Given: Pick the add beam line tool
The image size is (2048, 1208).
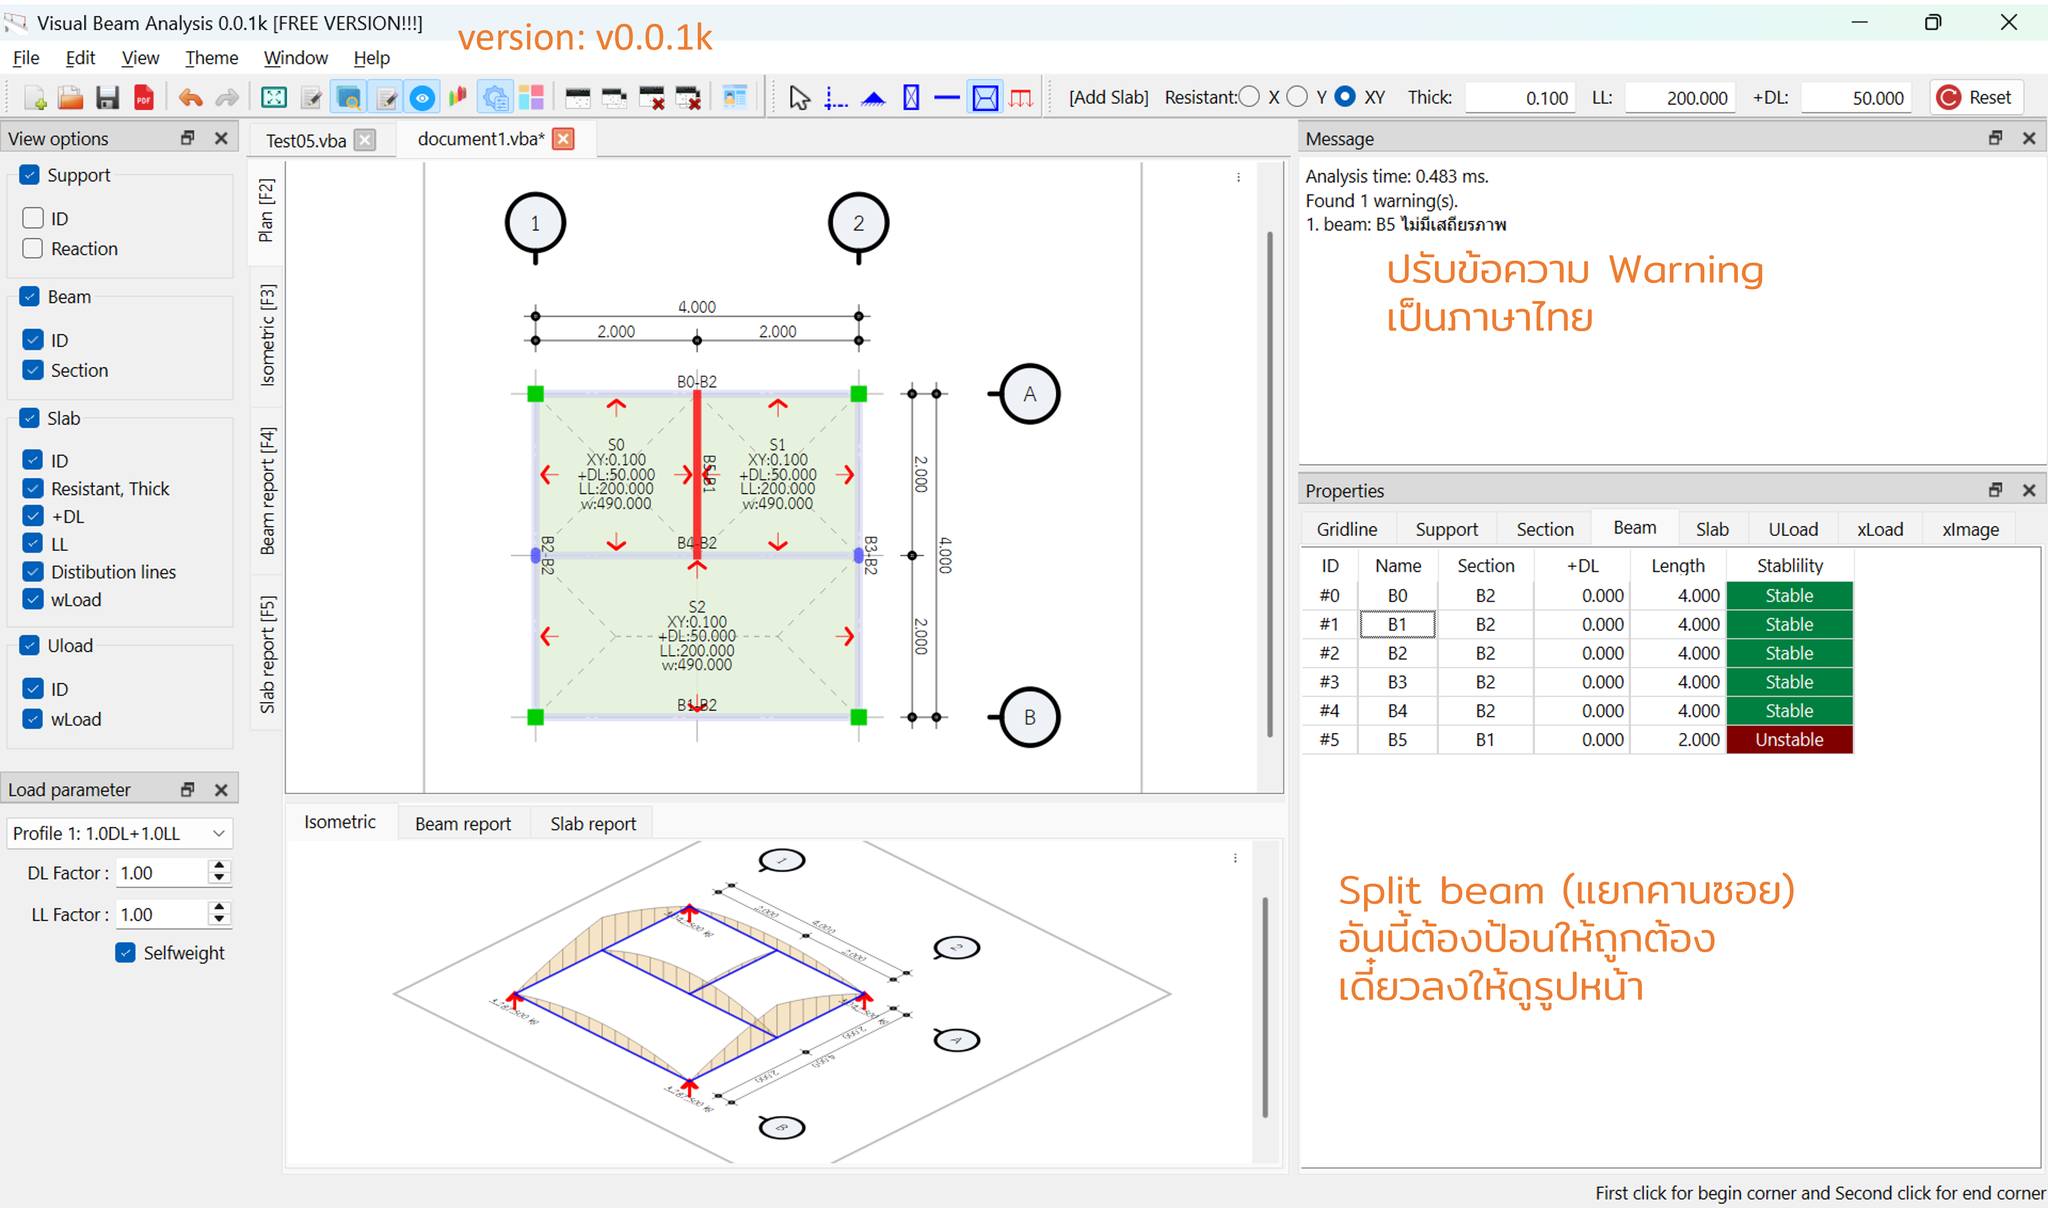Looking at the screenshot, I should [x=947, y=98].
